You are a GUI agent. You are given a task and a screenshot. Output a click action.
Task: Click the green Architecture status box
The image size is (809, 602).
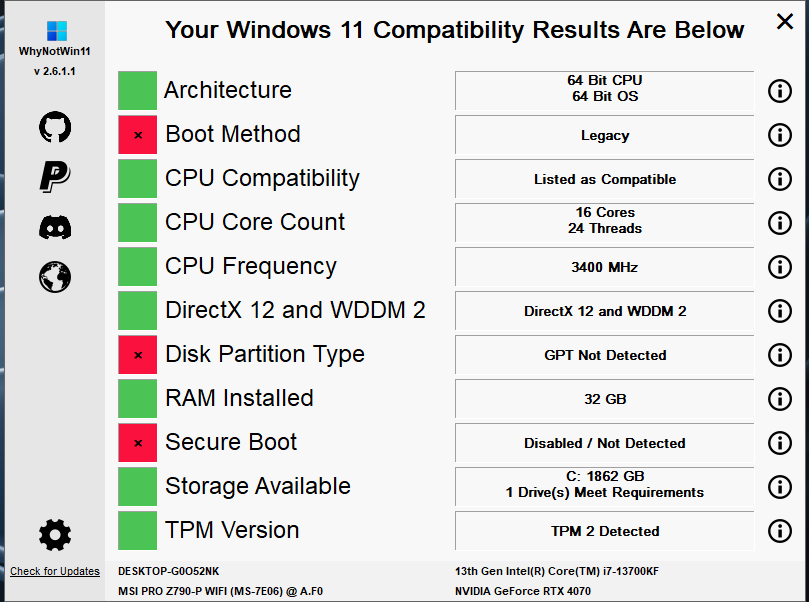(x=137, y=91)
